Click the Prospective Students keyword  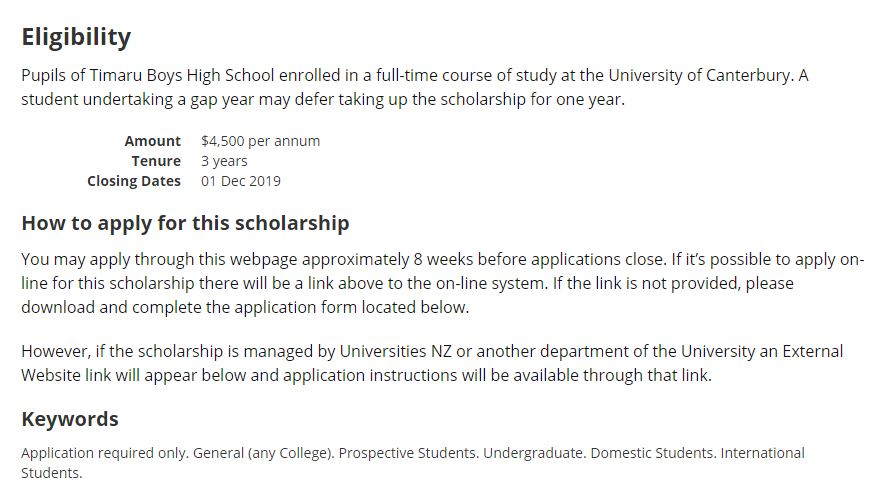point(409,453)
